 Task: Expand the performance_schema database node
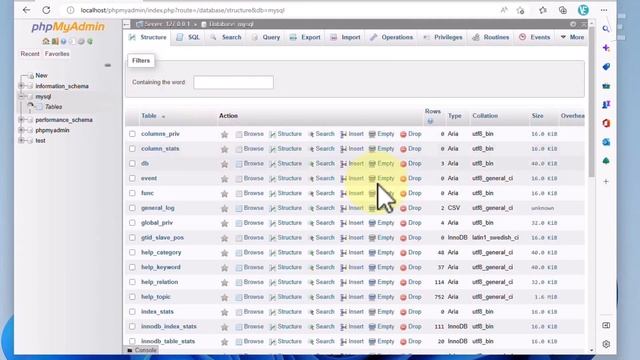(21, 120)
